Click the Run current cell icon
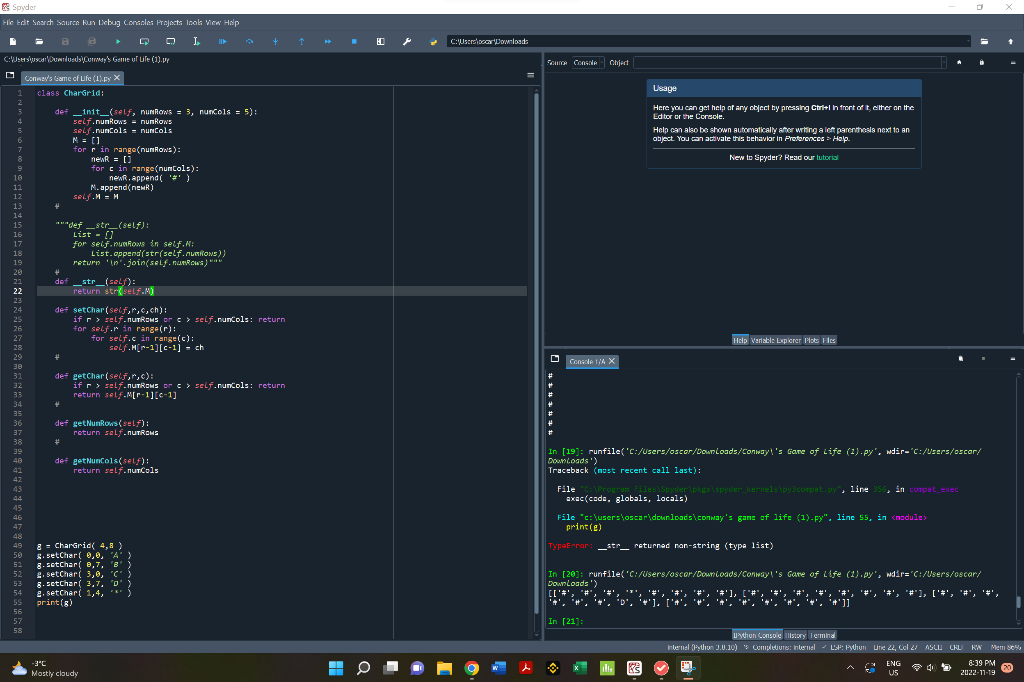Image resolution: width=1024 pixels, height=682 pixels. [144, 41]
